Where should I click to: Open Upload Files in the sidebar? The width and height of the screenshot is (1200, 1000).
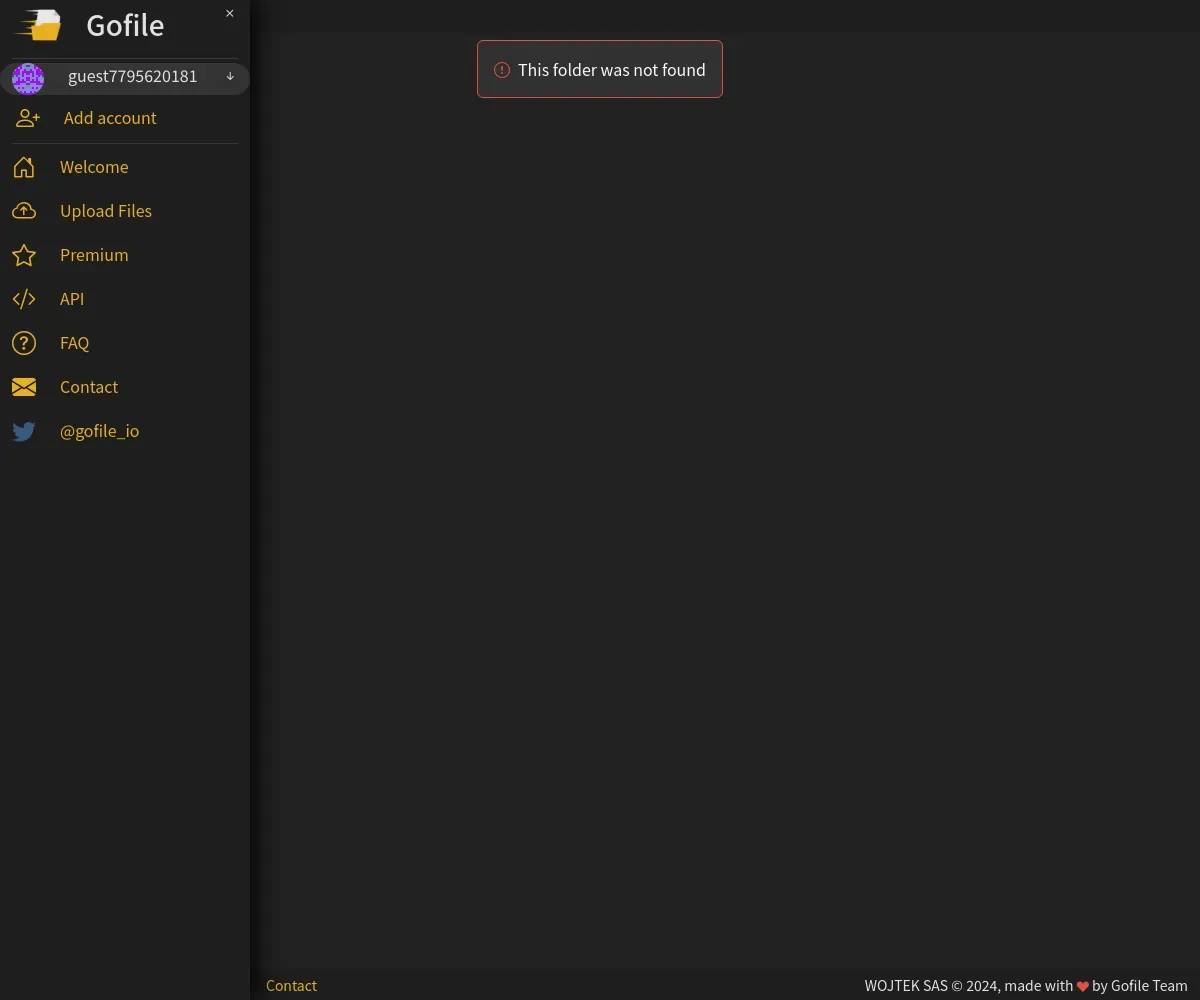pyautogui.click(x=106, y=211)
